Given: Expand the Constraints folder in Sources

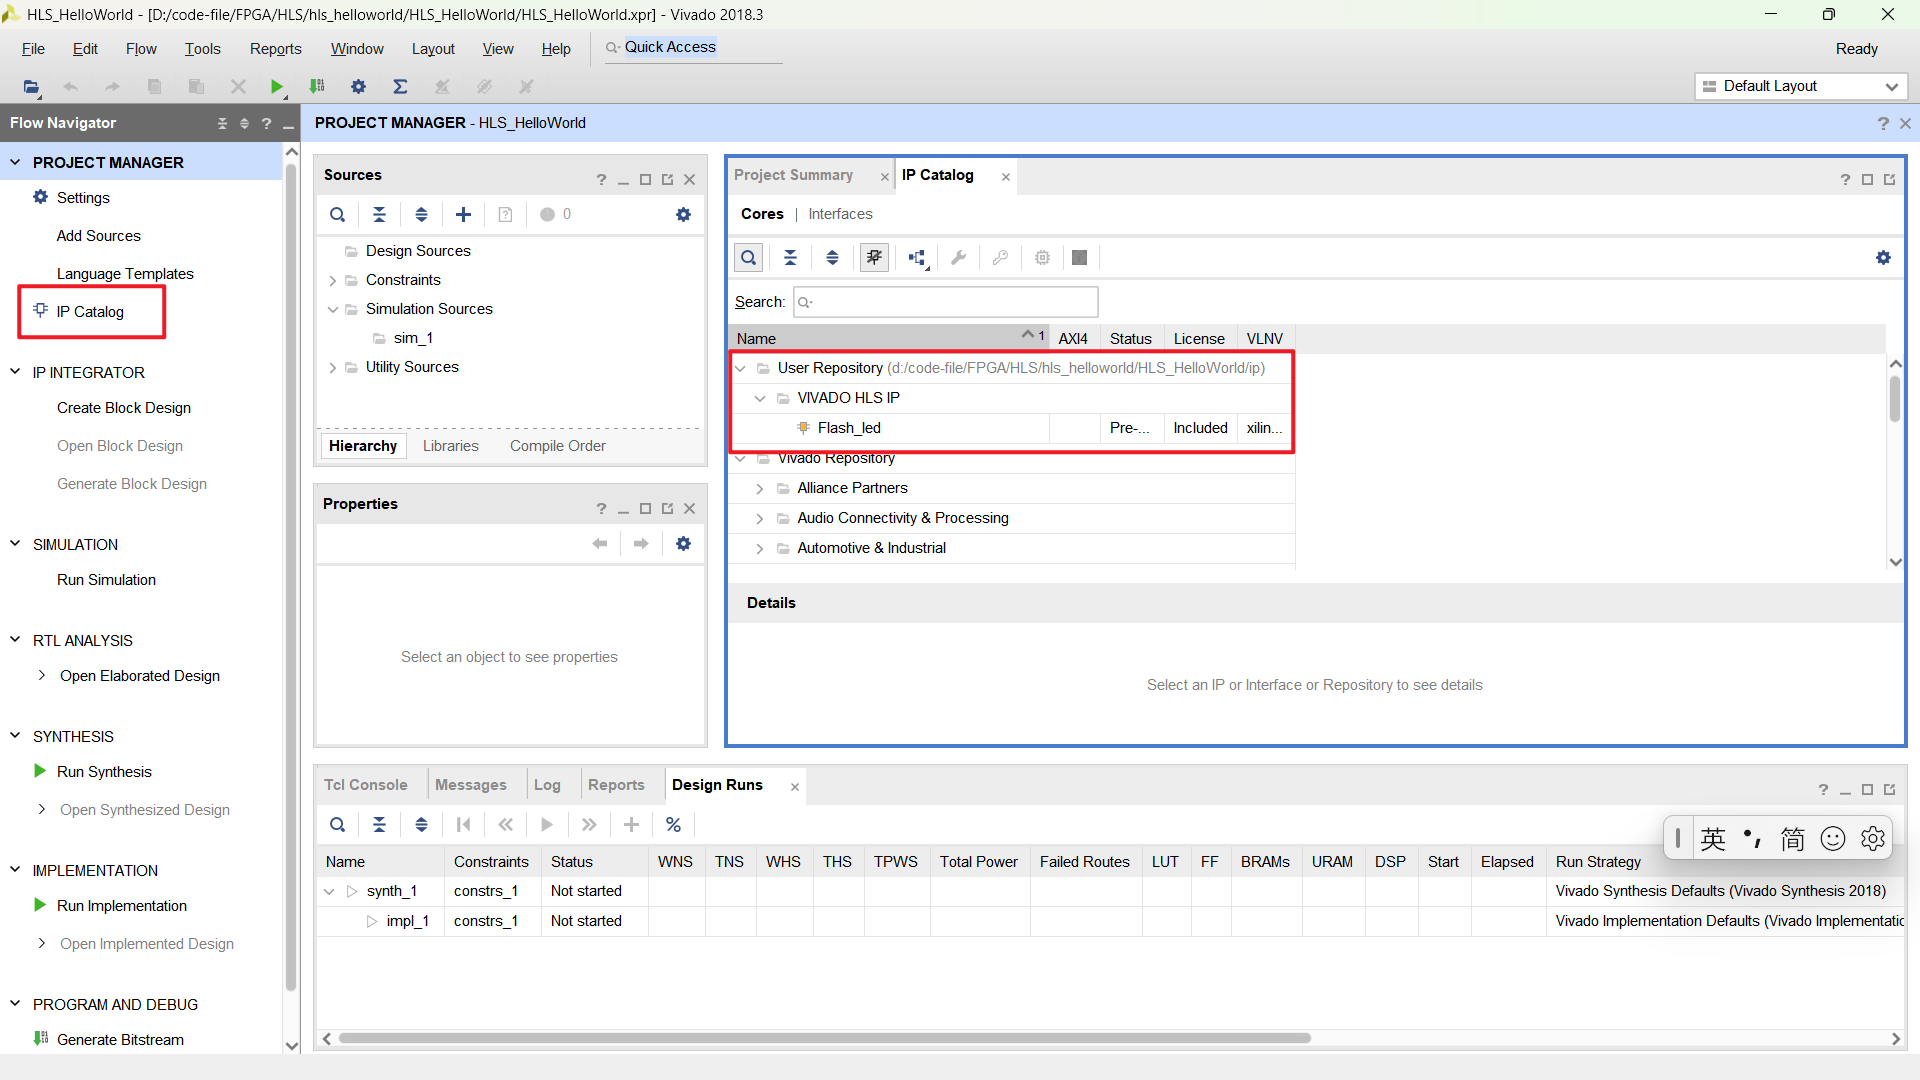Looking at the screenshot, I should tap(333, 281).
